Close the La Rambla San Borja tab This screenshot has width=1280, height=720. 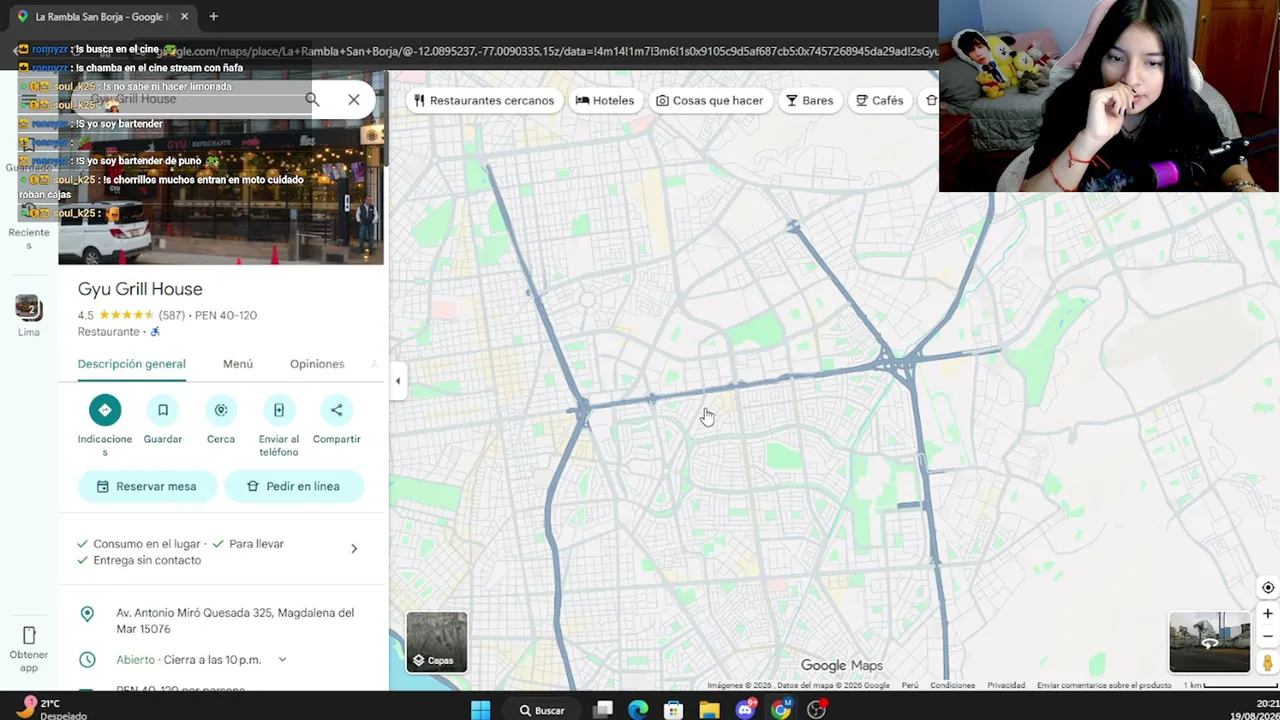tap(184, 17)
